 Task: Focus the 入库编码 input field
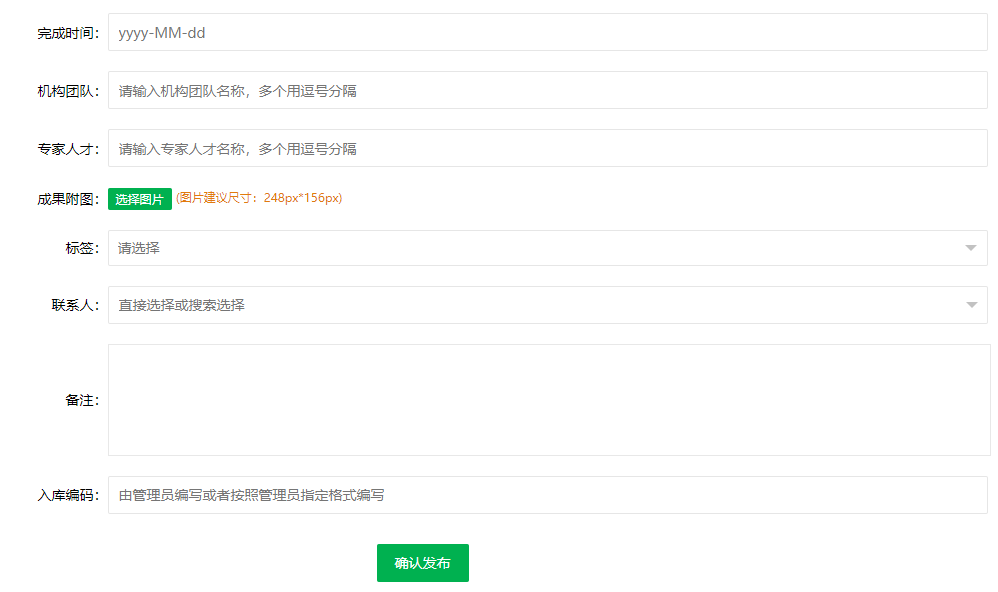(x=547, y=495)
